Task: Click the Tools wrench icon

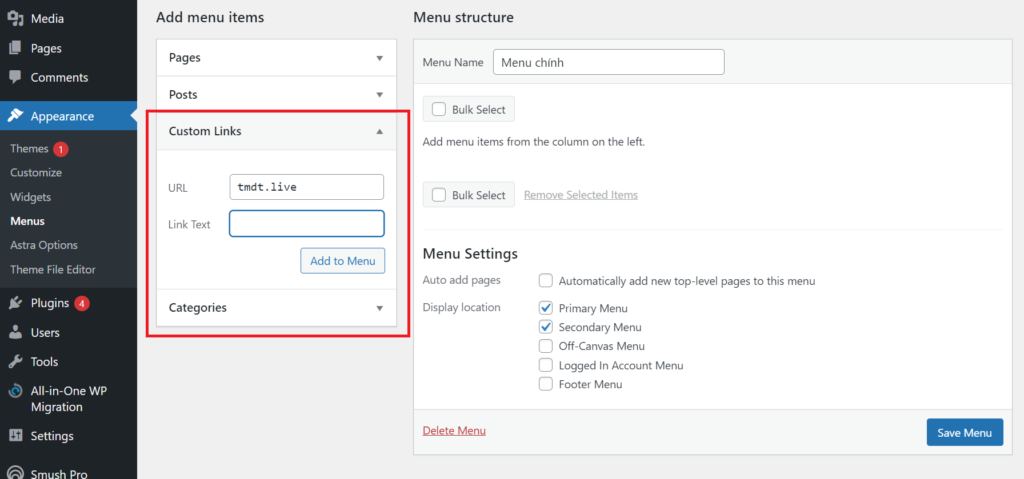Action: click(x=16, y=362)
